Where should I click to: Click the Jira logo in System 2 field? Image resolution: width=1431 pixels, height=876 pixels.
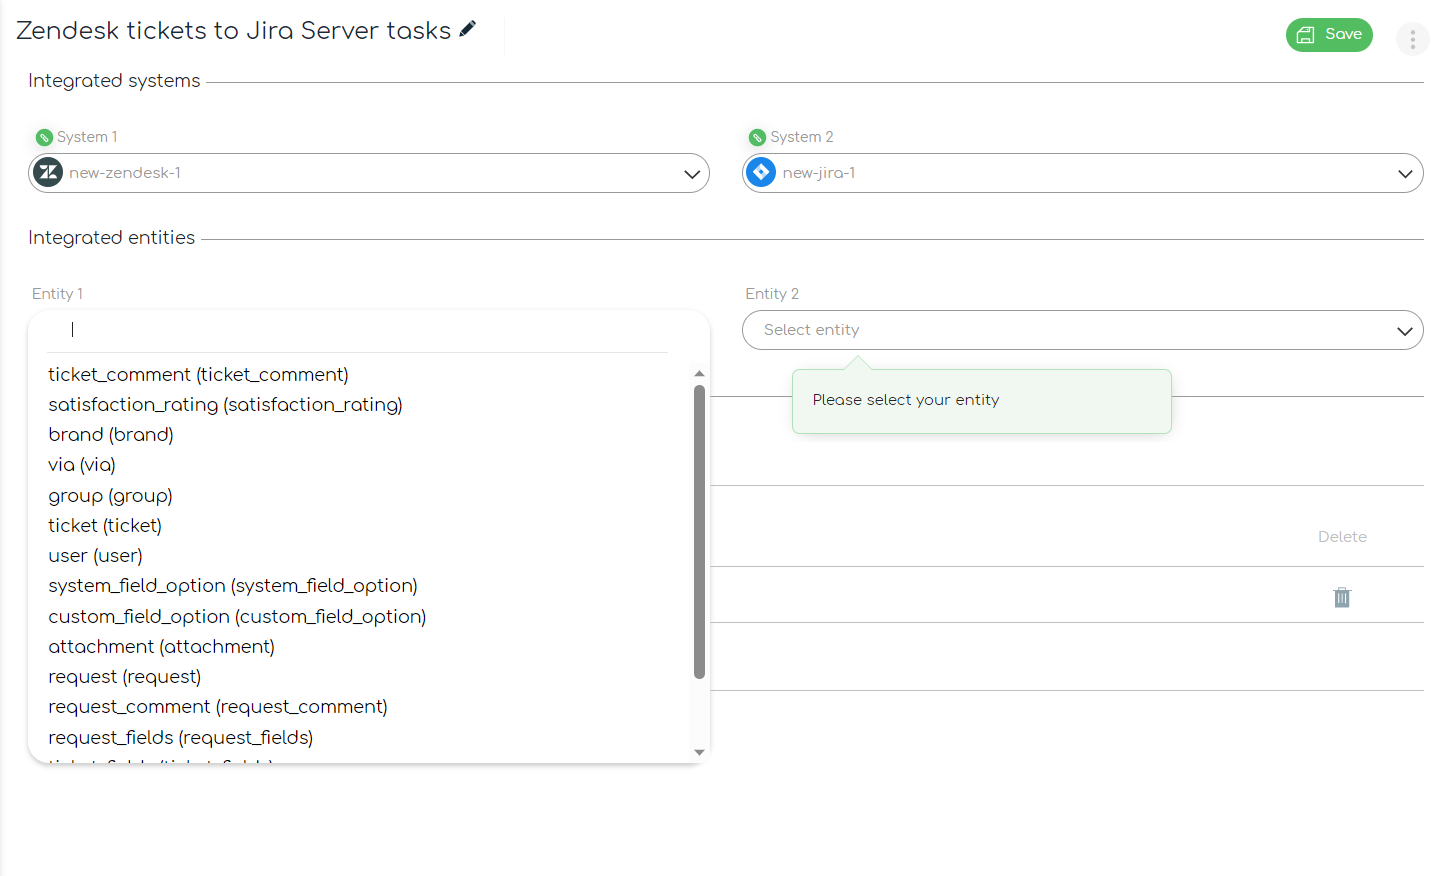tap(760, 172)
